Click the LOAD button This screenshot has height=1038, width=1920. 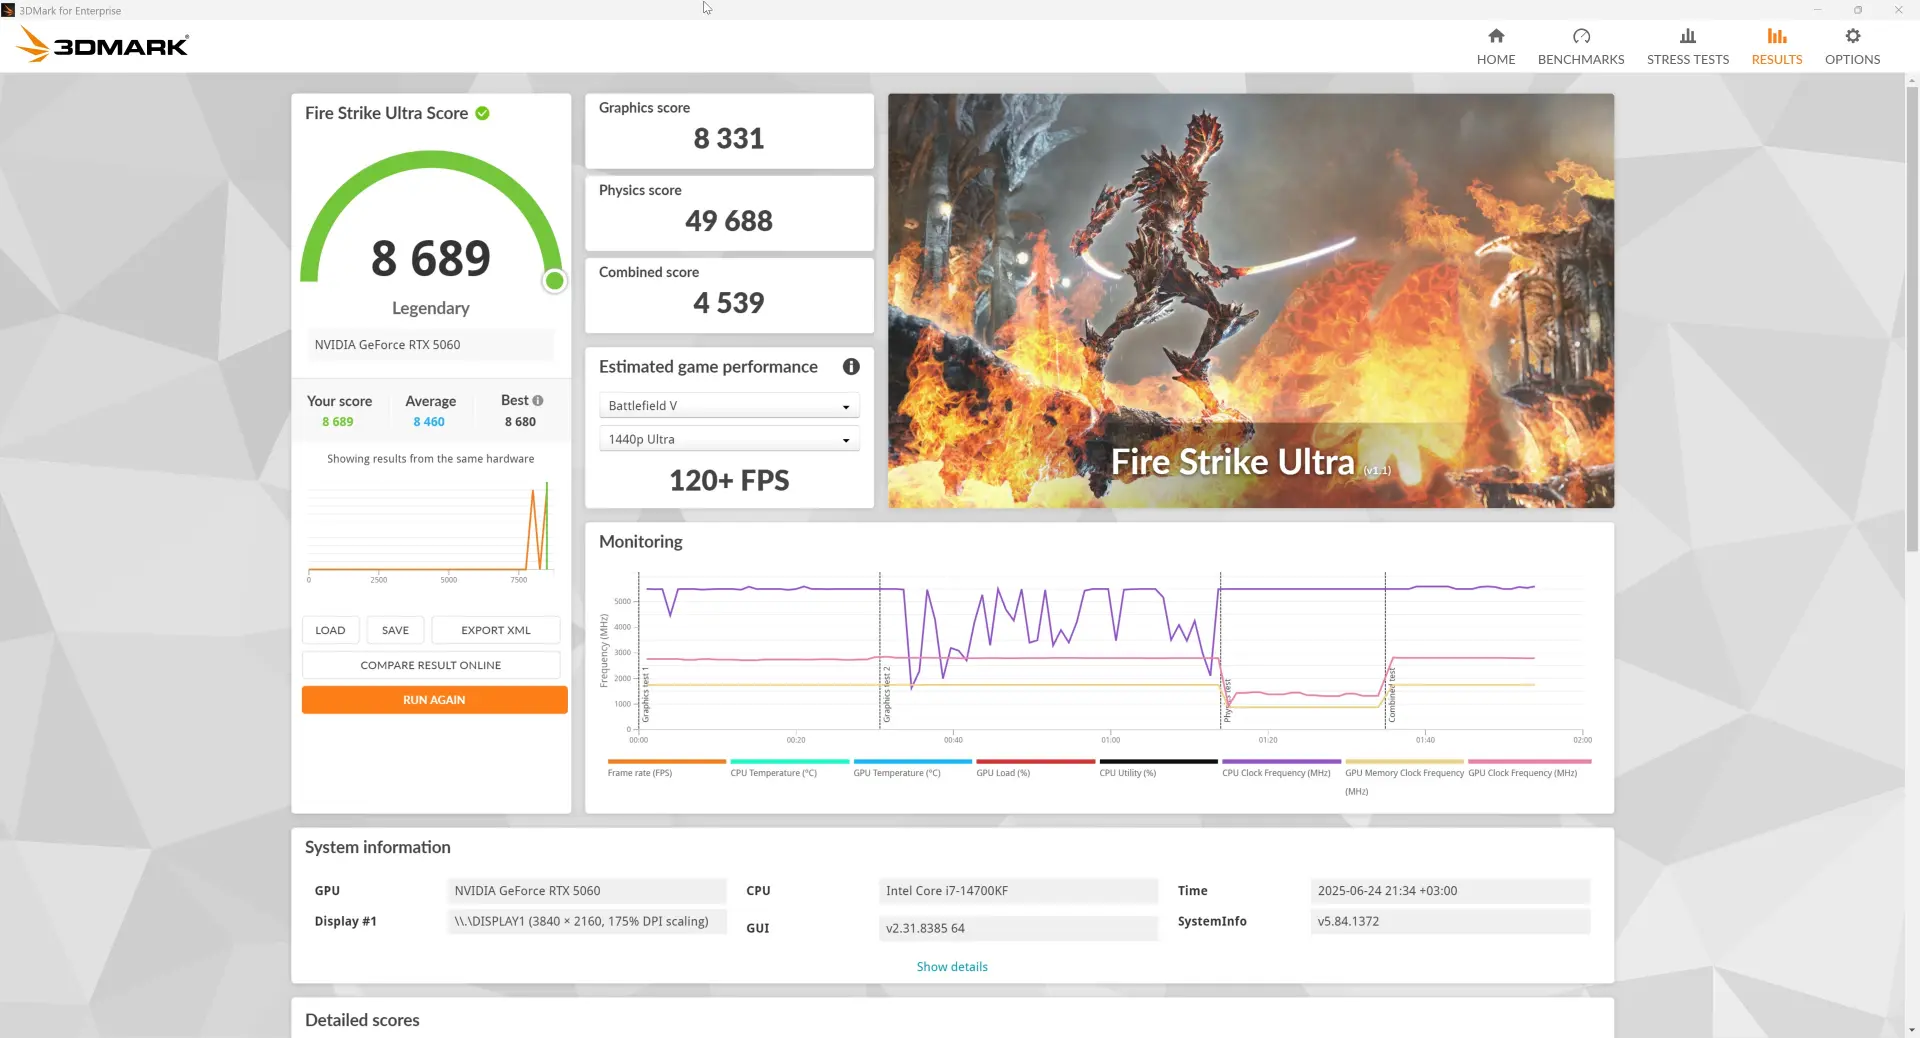tap(330, 630)
